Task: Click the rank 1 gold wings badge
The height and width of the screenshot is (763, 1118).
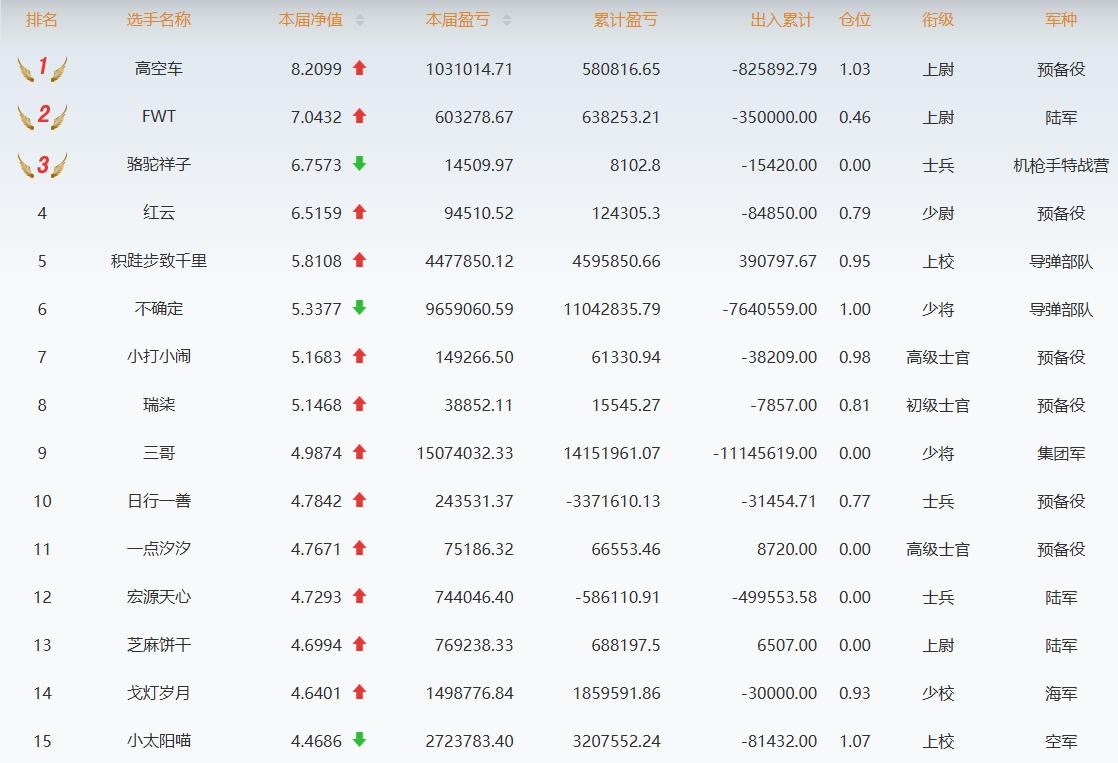Action: (x=42, y=69)
